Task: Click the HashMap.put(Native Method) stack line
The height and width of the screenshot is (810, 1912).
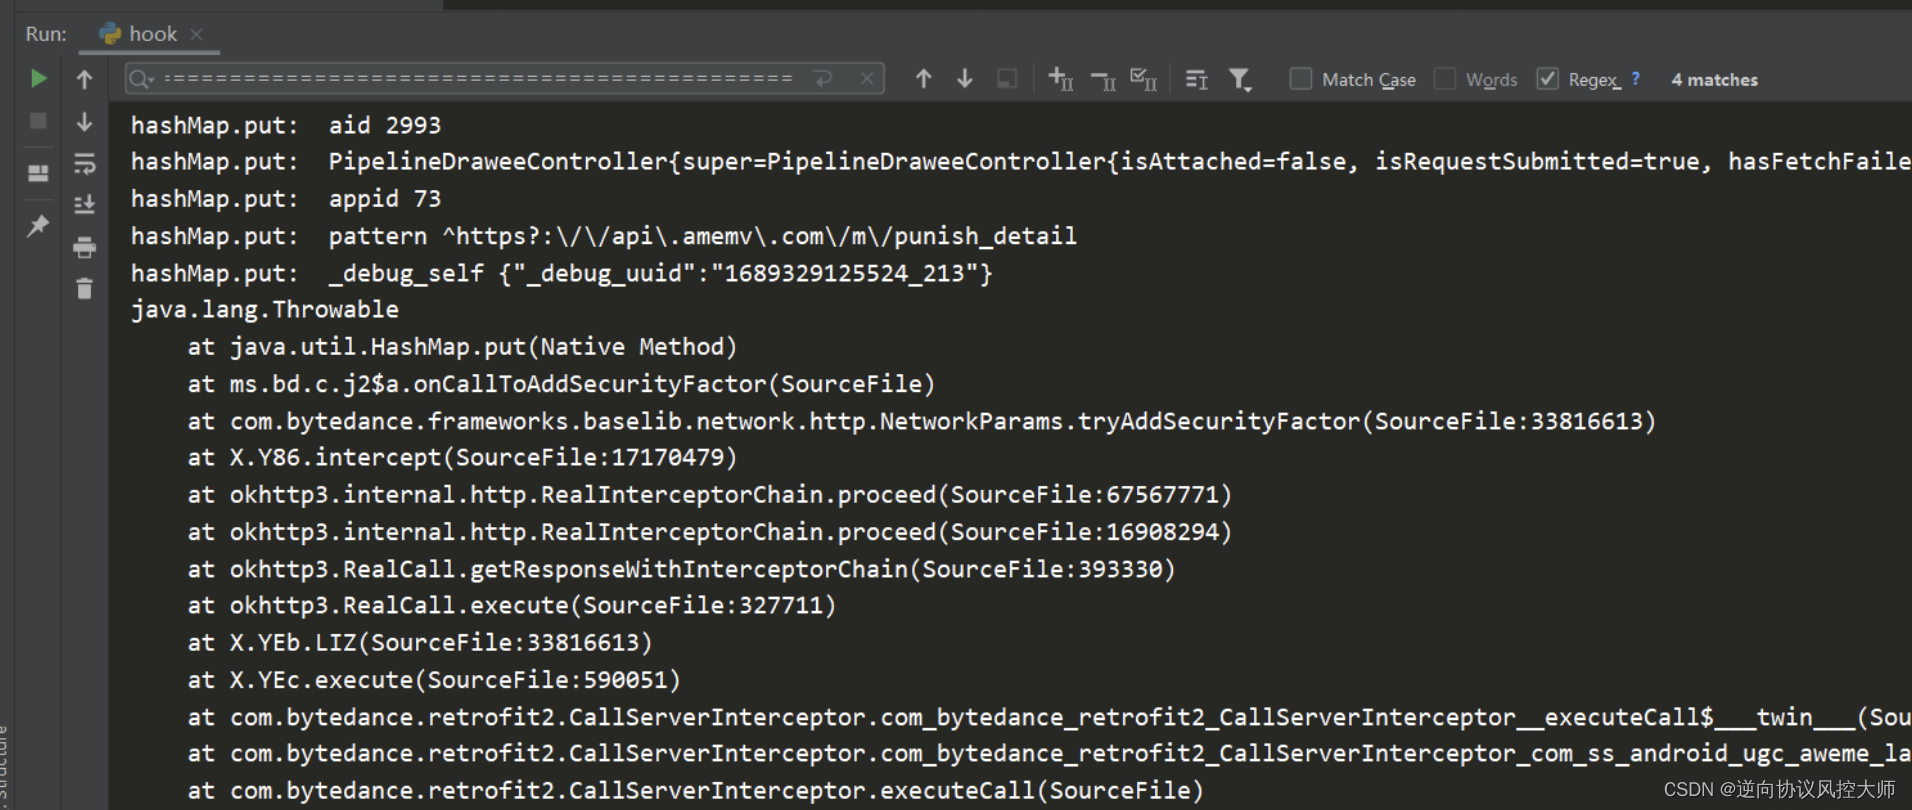Action: click(462, 347)
